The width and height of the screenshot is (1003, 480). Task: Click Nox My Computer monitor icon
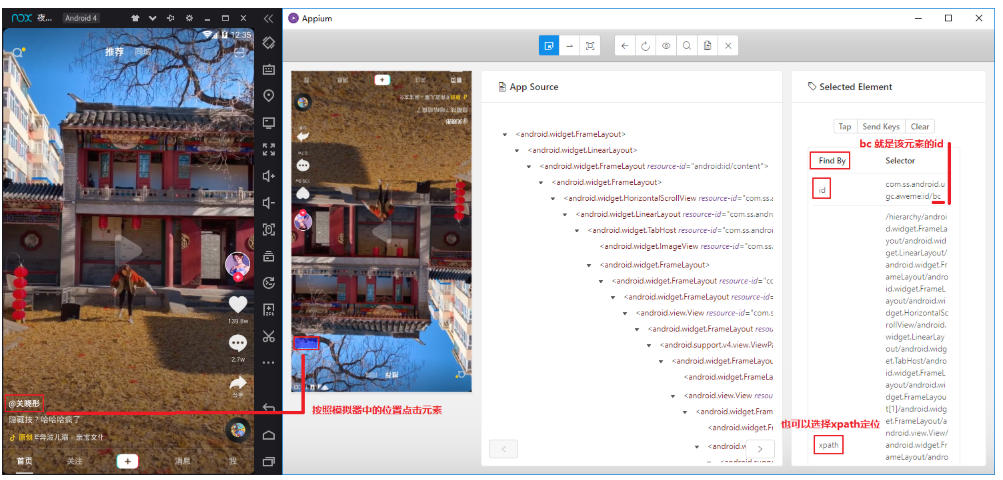pos(269,123)
